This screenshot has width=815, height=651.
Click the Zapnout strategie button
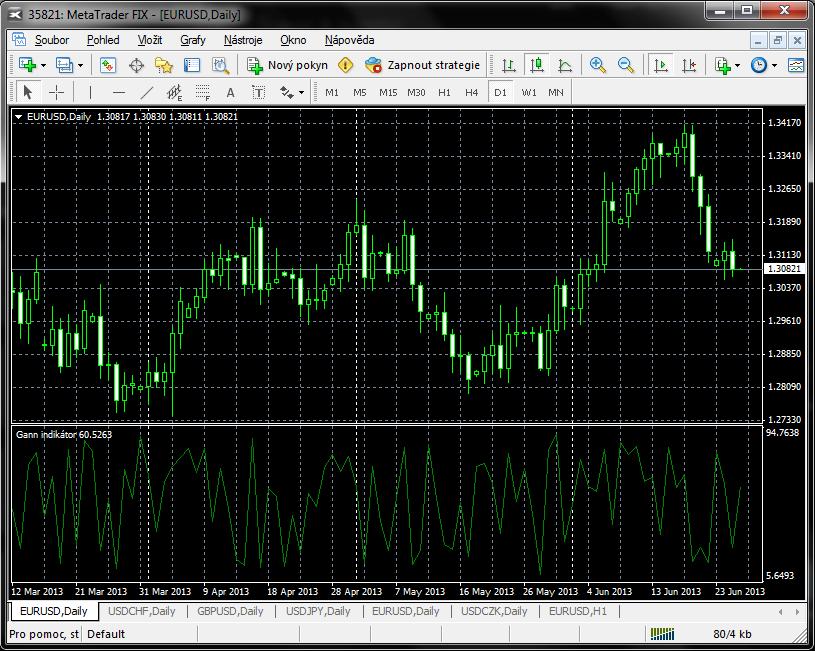click(423, 65)
